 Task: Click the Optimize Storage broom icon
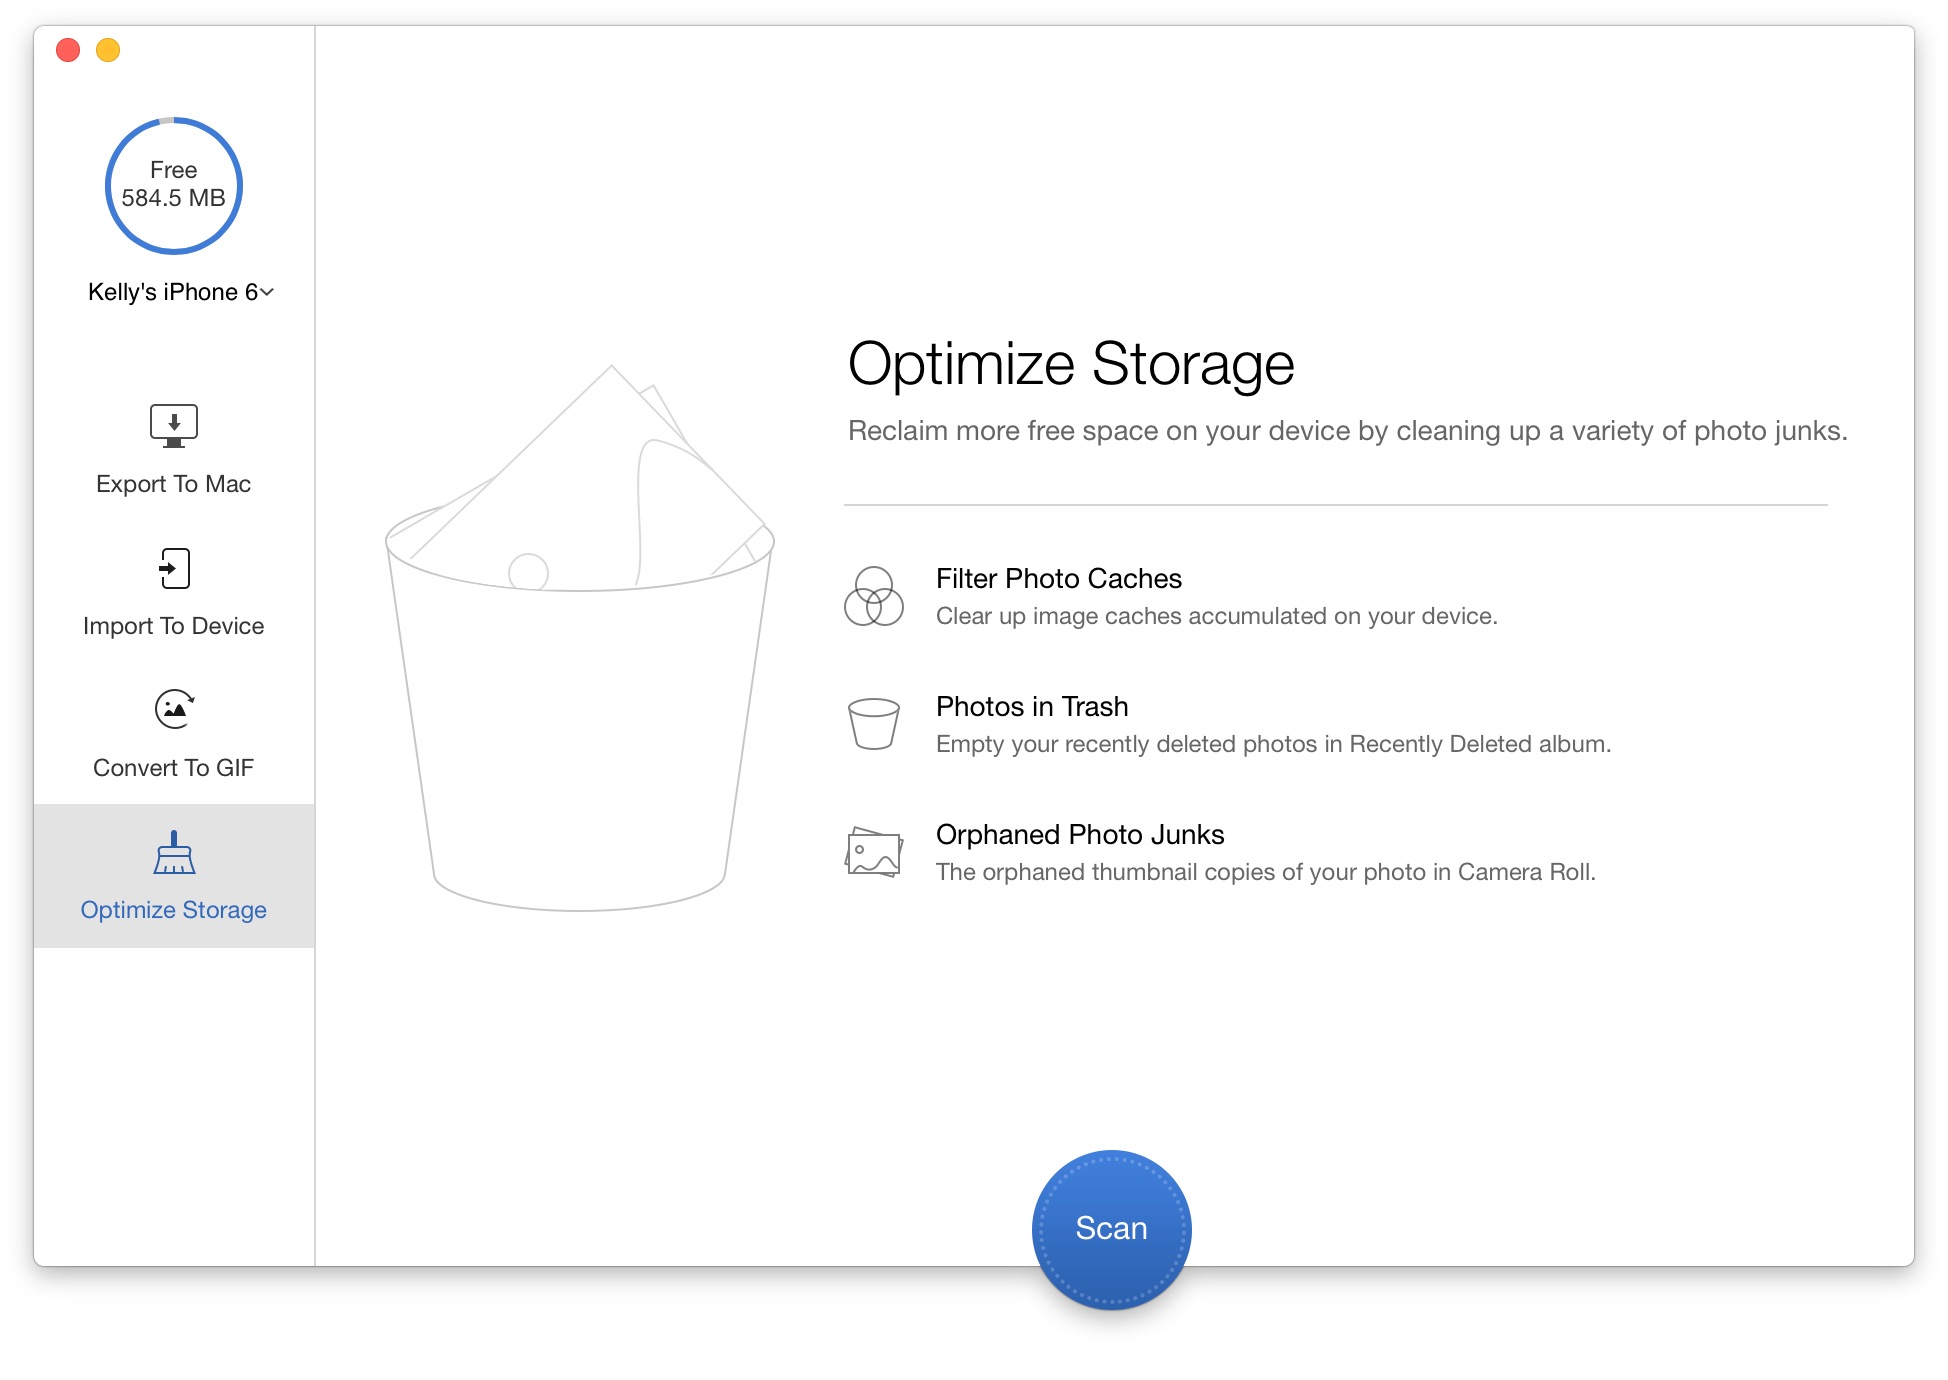pyautogui.click(x=174, y=852)
